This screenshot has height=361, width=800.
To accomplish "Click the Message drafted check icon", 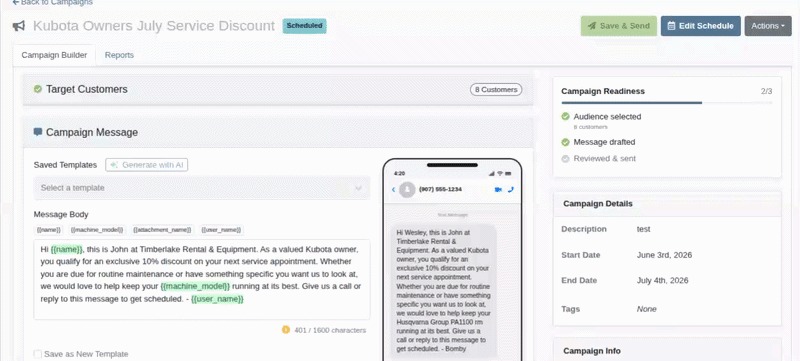I will click(x=565, y=142).
